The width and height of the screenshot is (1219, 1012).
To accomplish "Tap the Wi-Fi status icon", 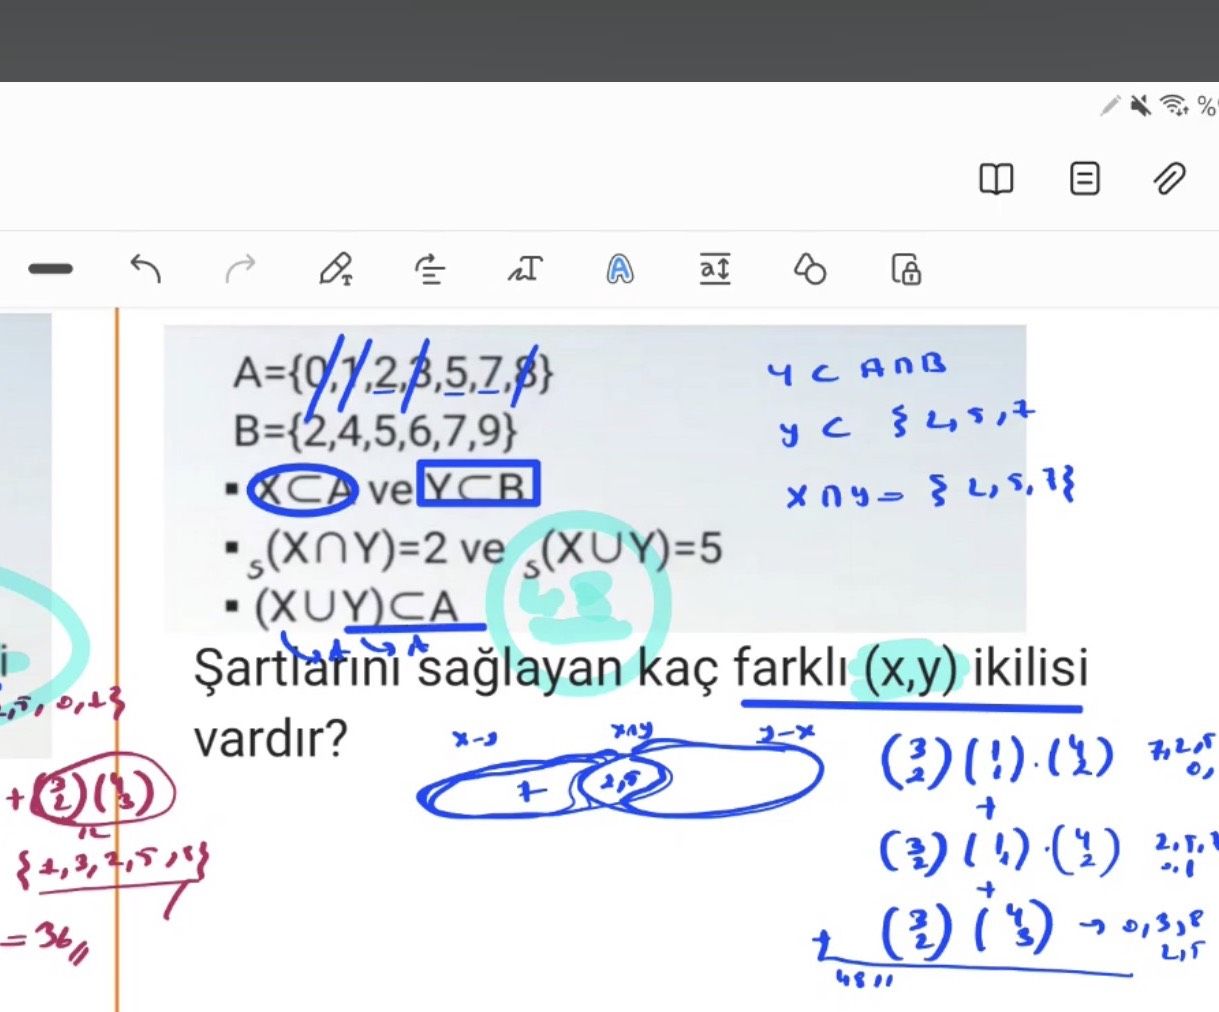I will pyautogui.click(x=1174, y=105).
